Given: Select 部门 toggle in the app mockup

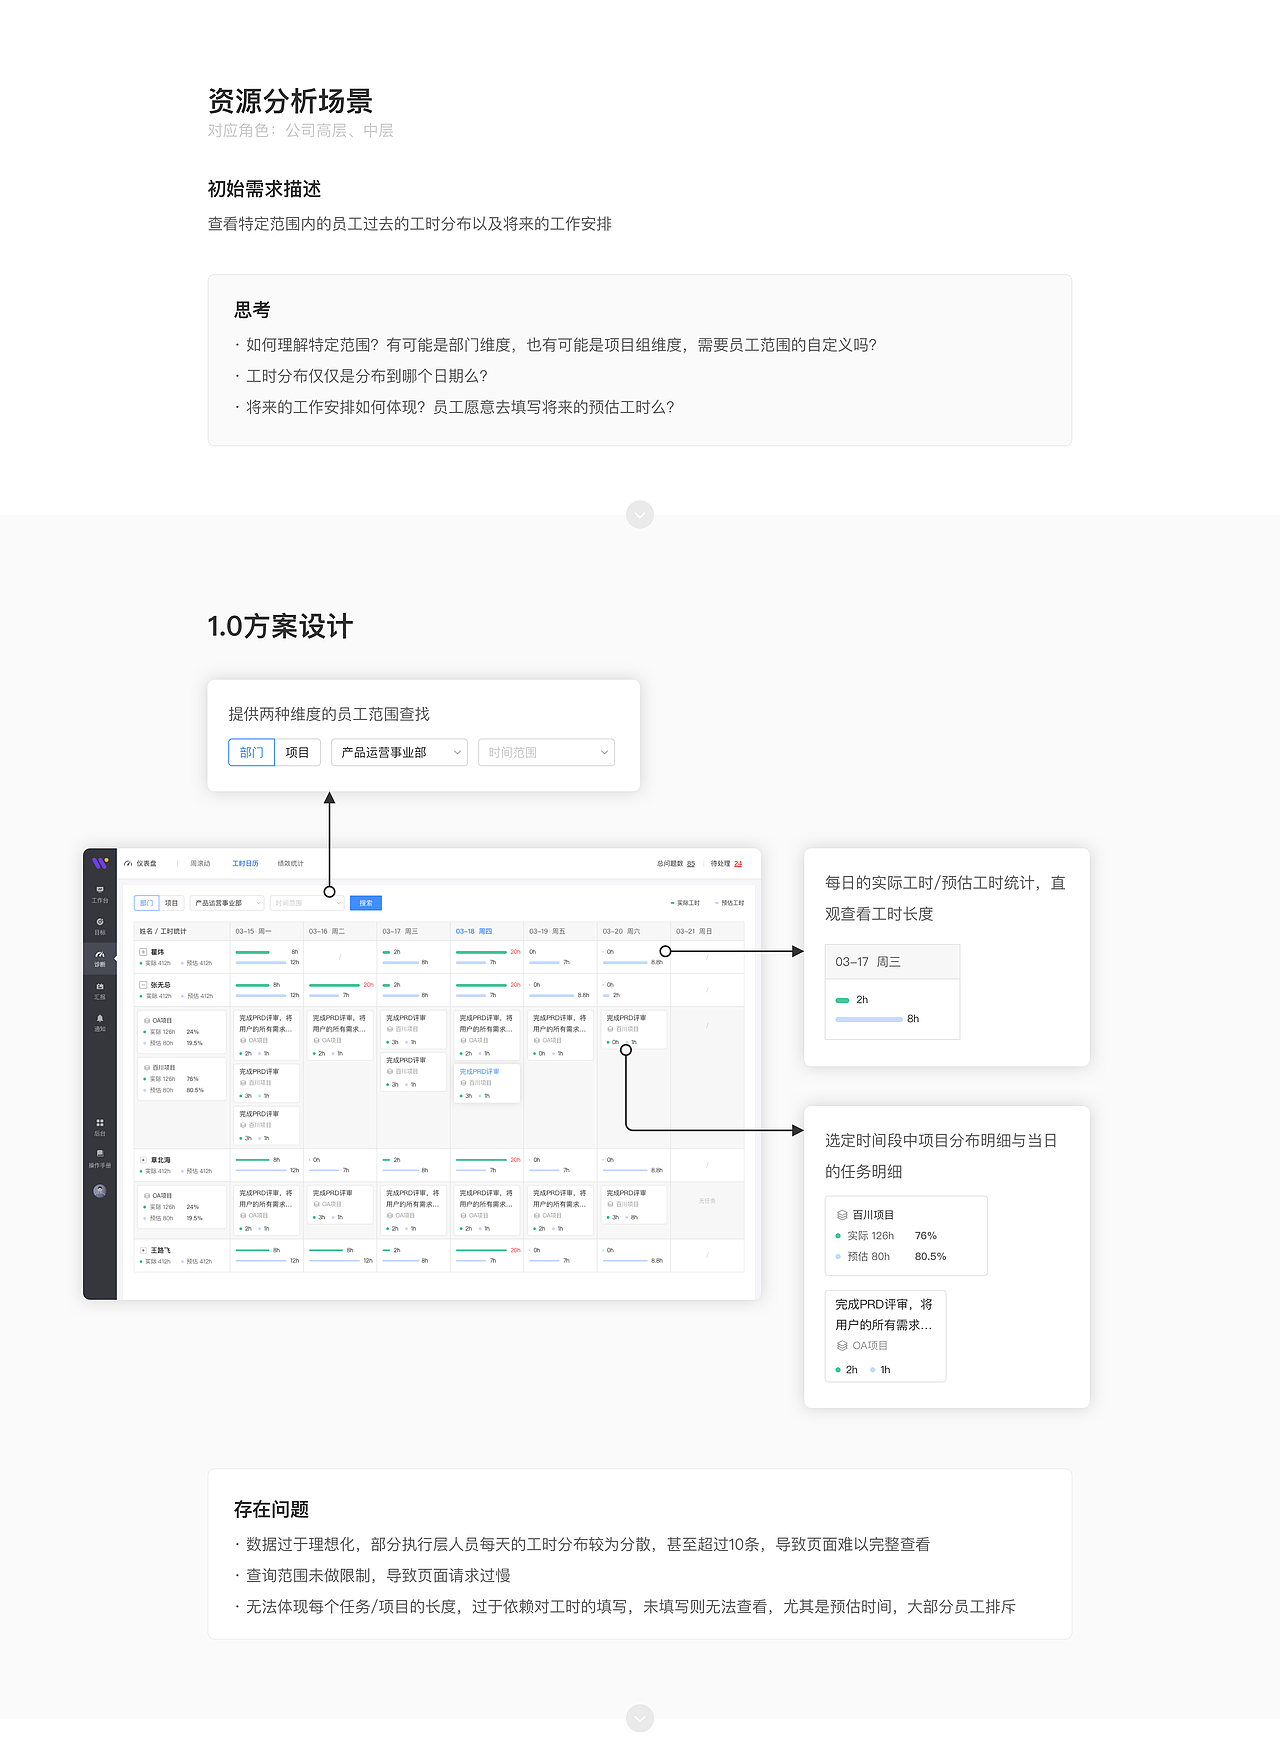Looking at the screenshot, I should point(146,903).
